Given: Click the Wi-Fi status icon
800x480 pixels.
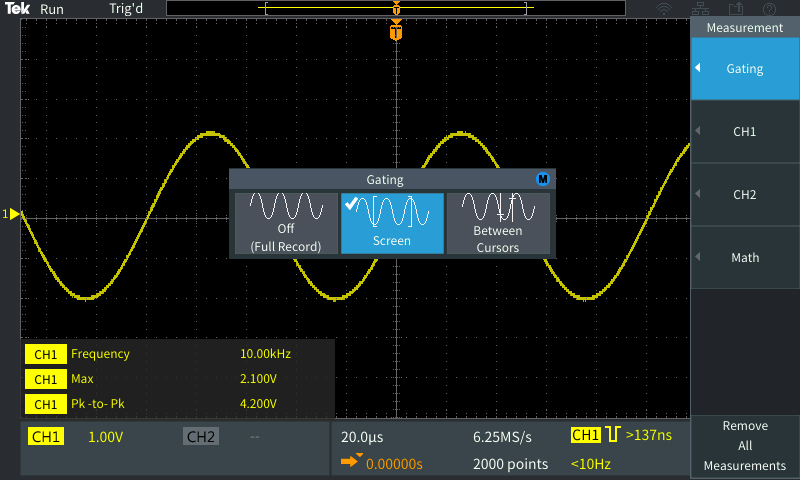Looking at the screenshot, I should pos(663,9).
